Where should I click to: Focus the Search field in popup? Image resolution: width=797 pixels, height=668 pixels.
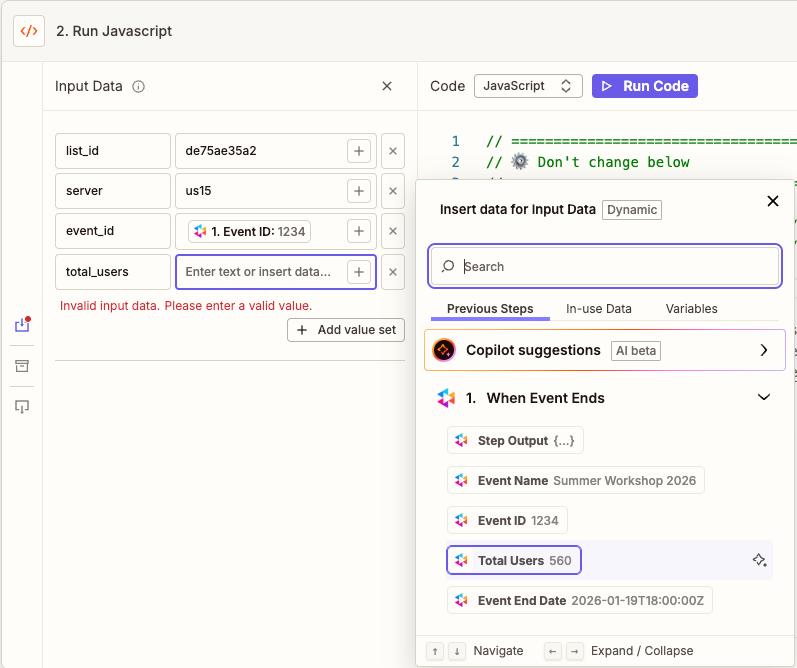coord(605,266)
